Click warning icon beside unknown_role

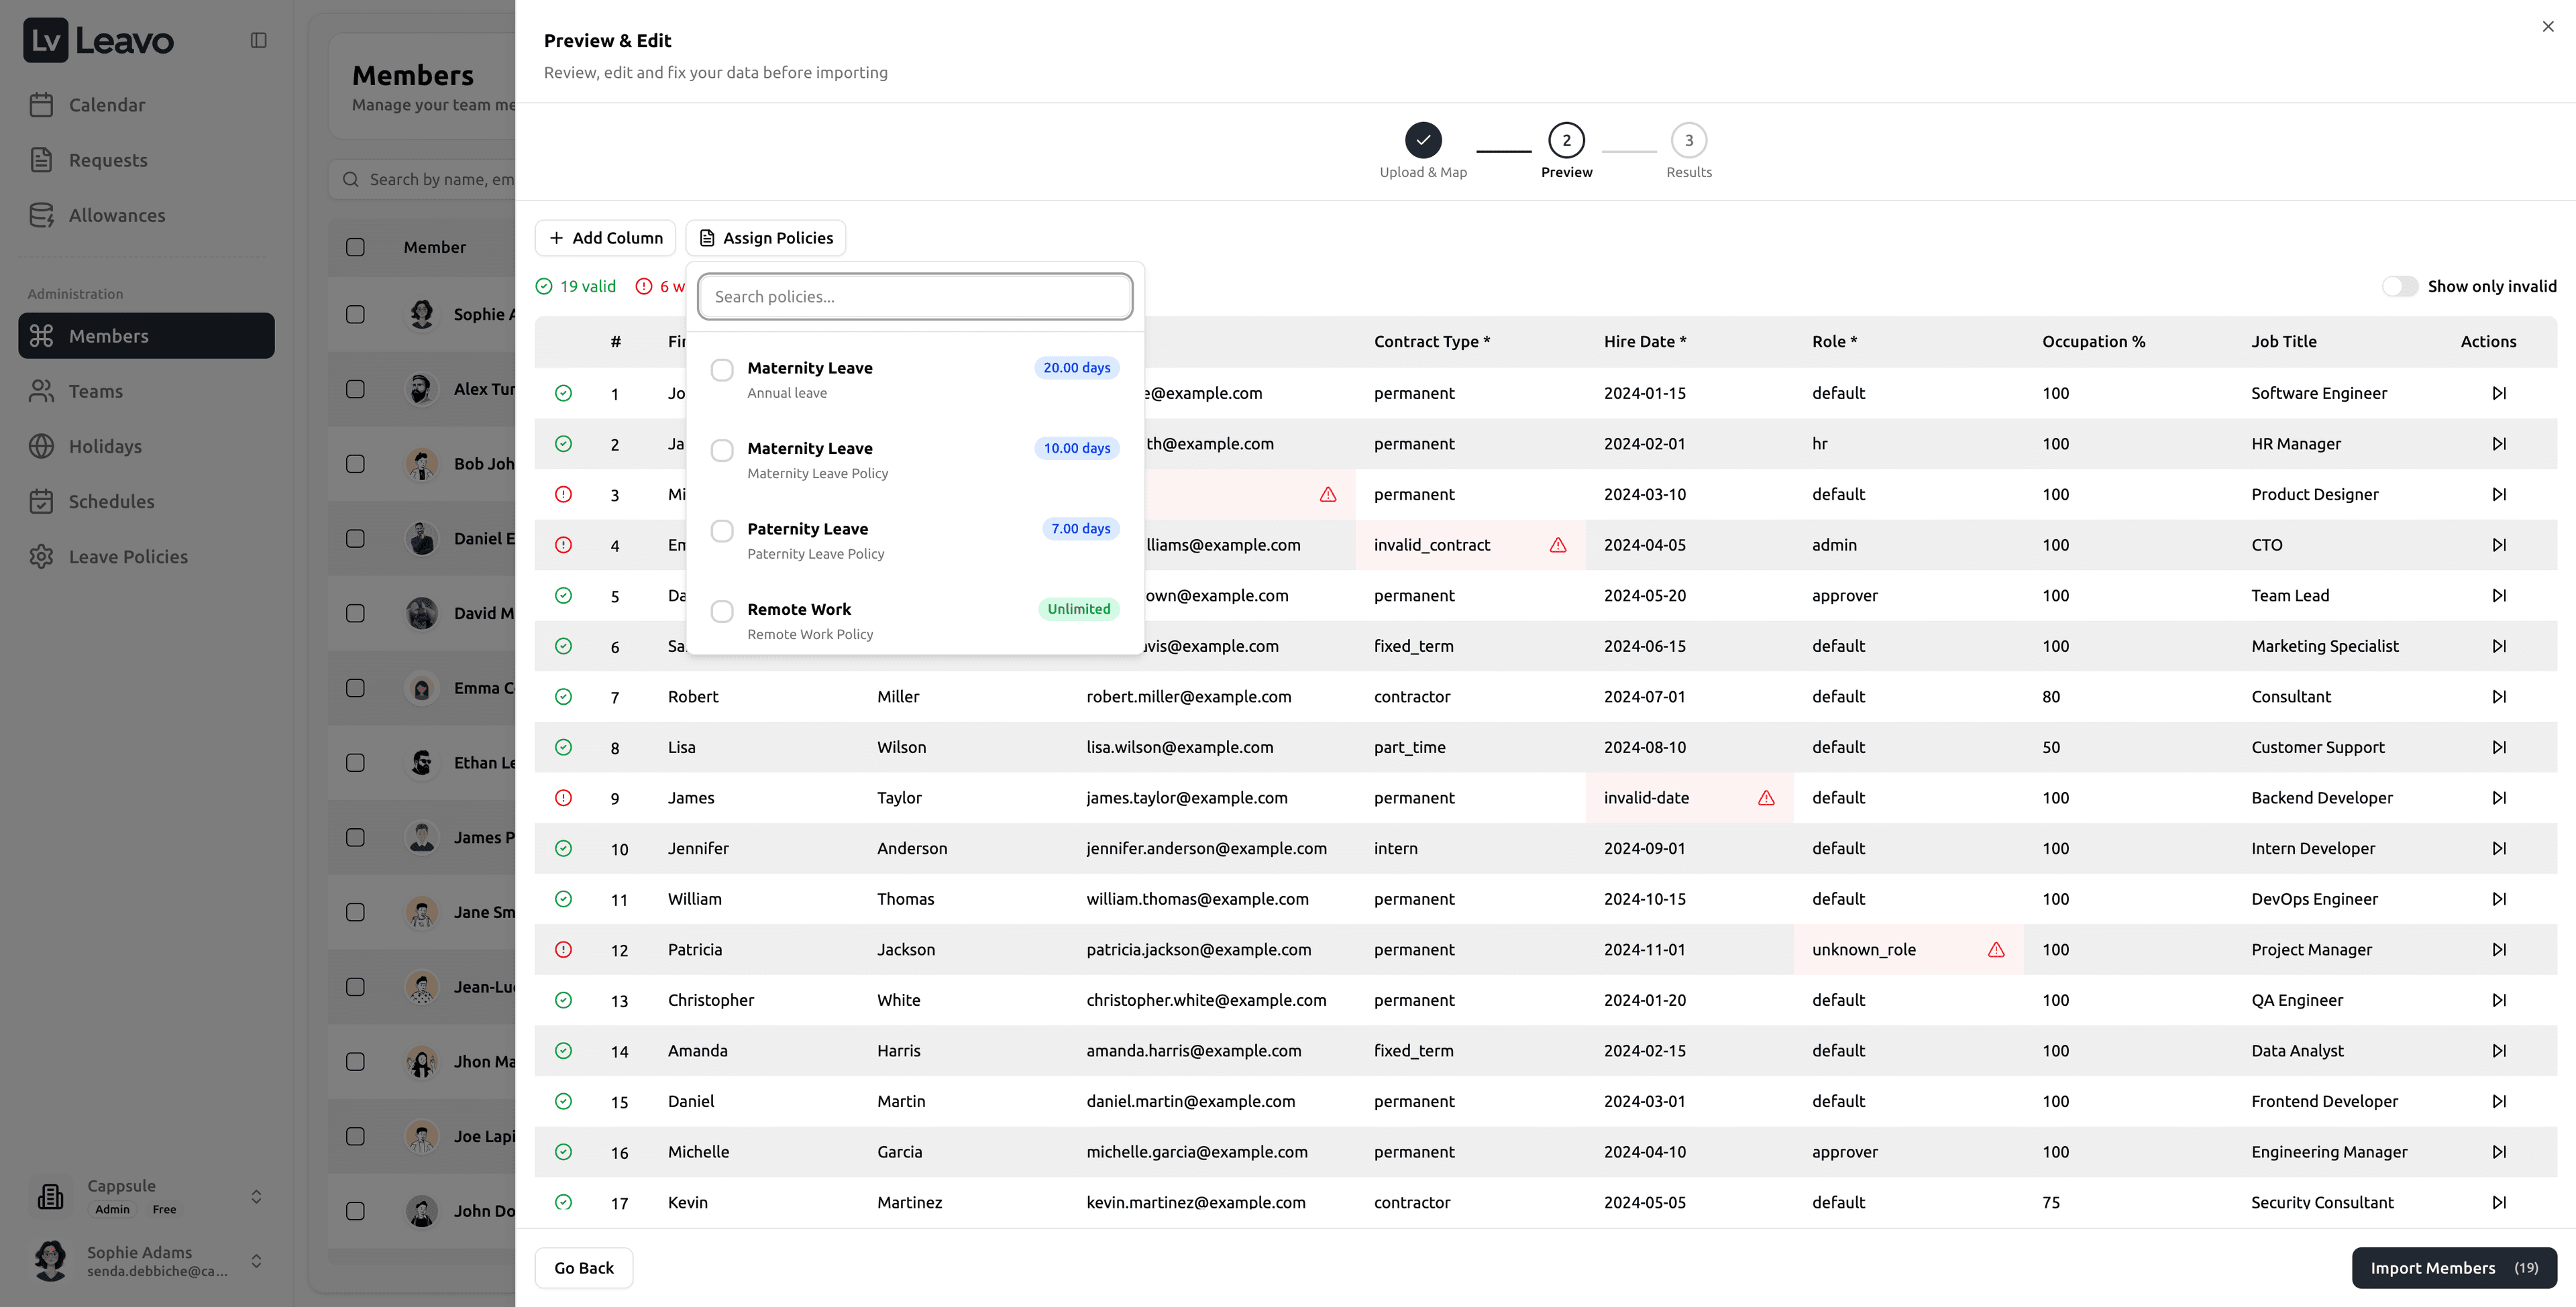coord(1996,950)
